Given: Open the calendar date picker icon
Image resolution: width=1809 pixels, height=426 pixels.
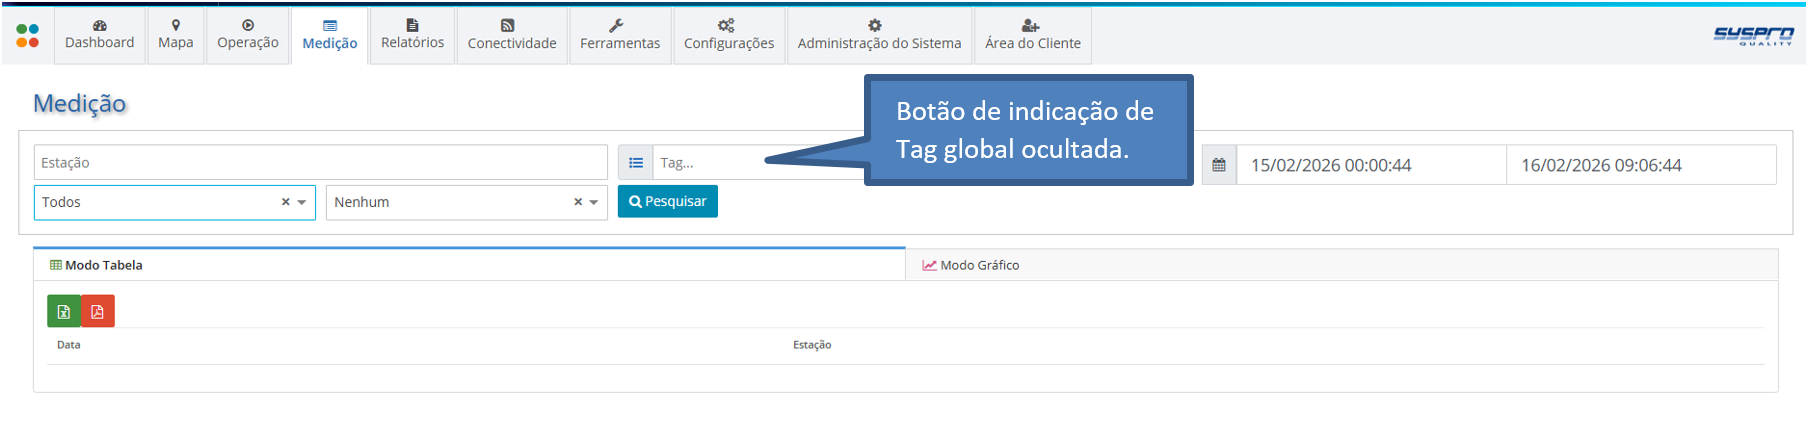Looking at the screenshot, I should 1219,165.
